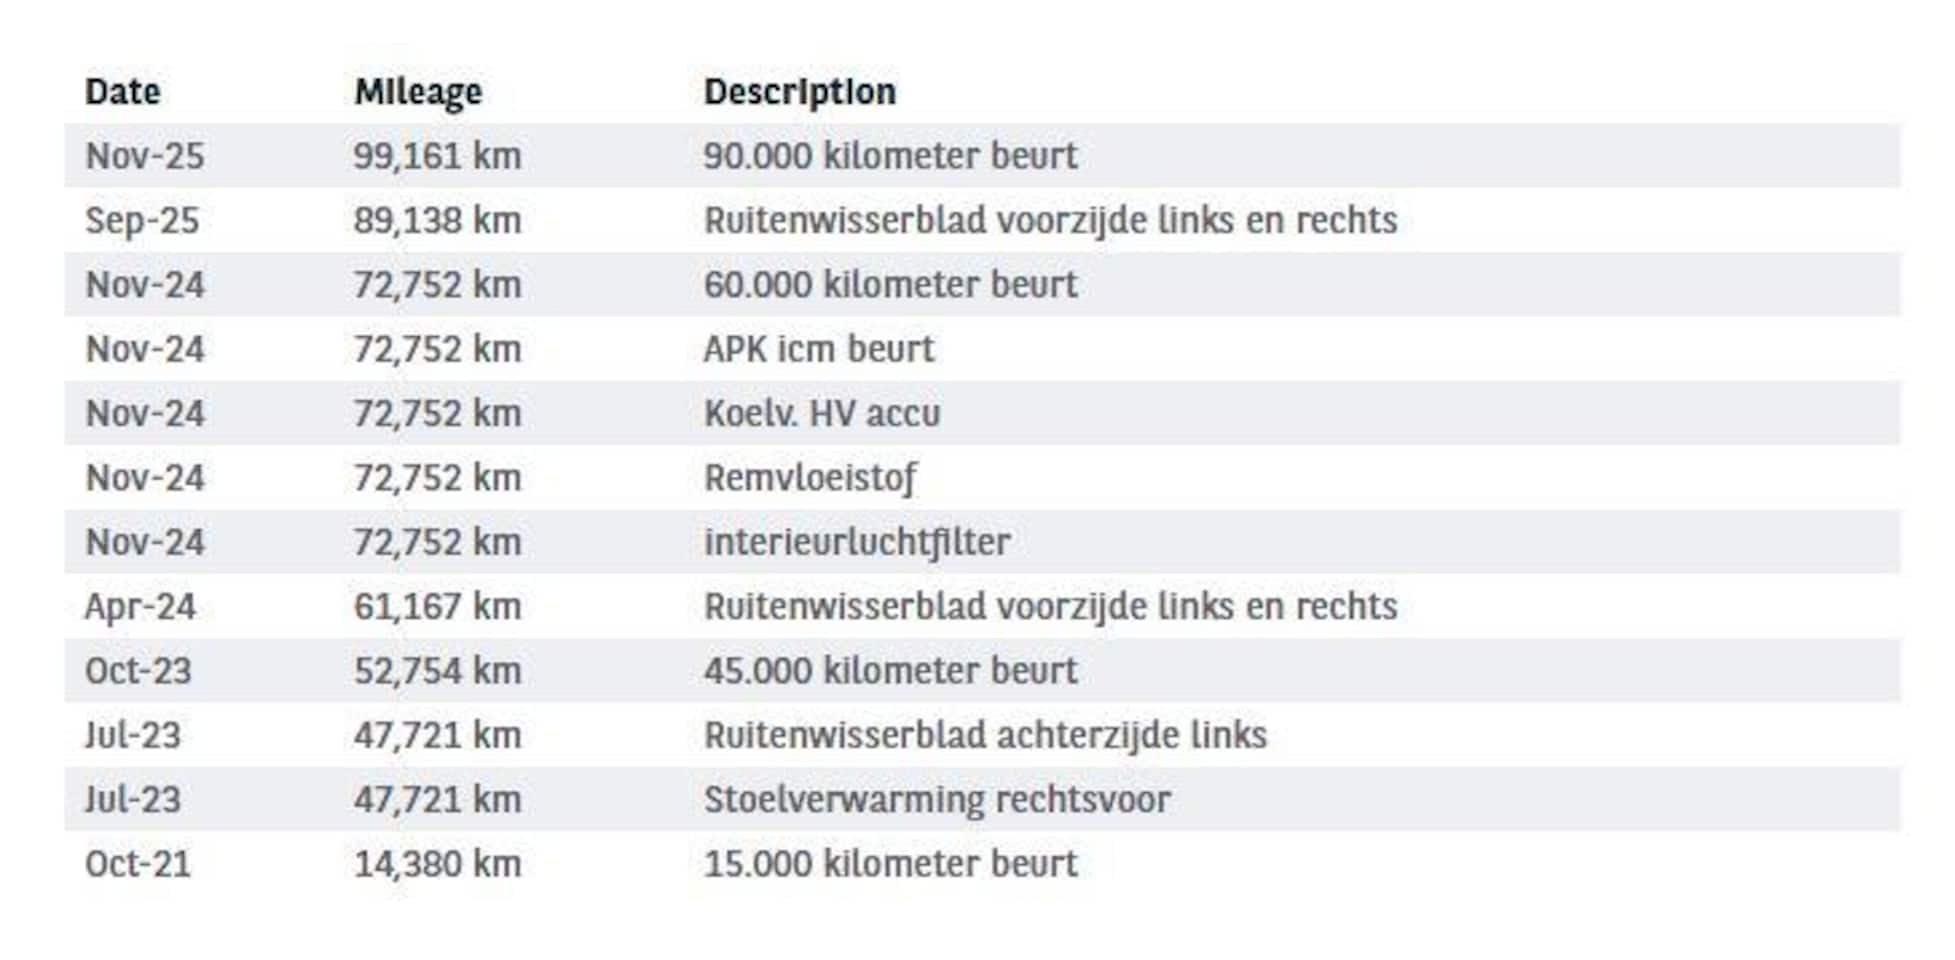The height and width of the screenshot is (960, 1955).
Task: Click the Description column header
Action: pyautogui.click(x=799, y=92)
